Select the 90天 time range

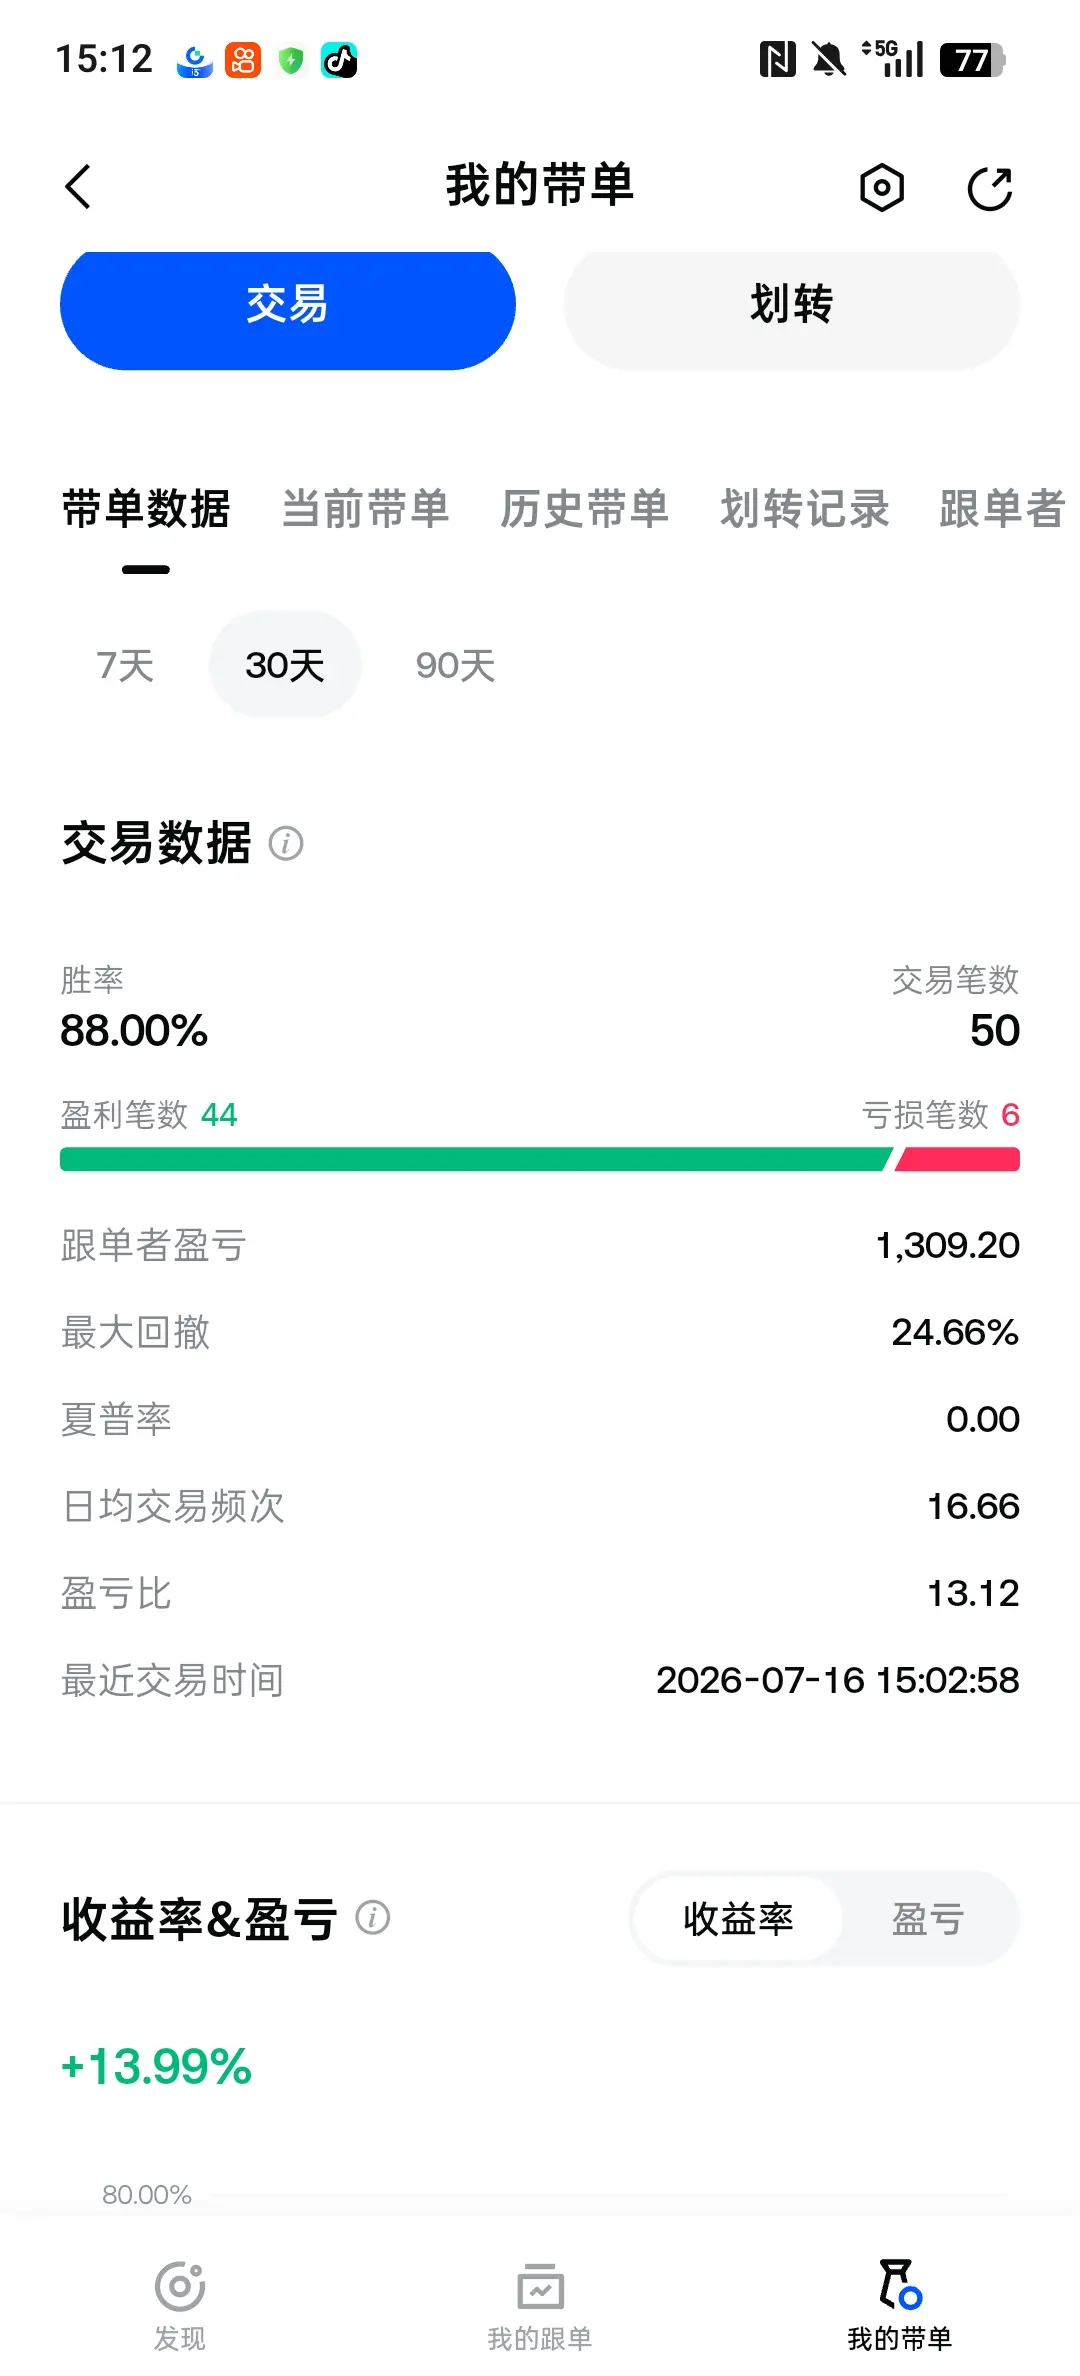point(456,665)
